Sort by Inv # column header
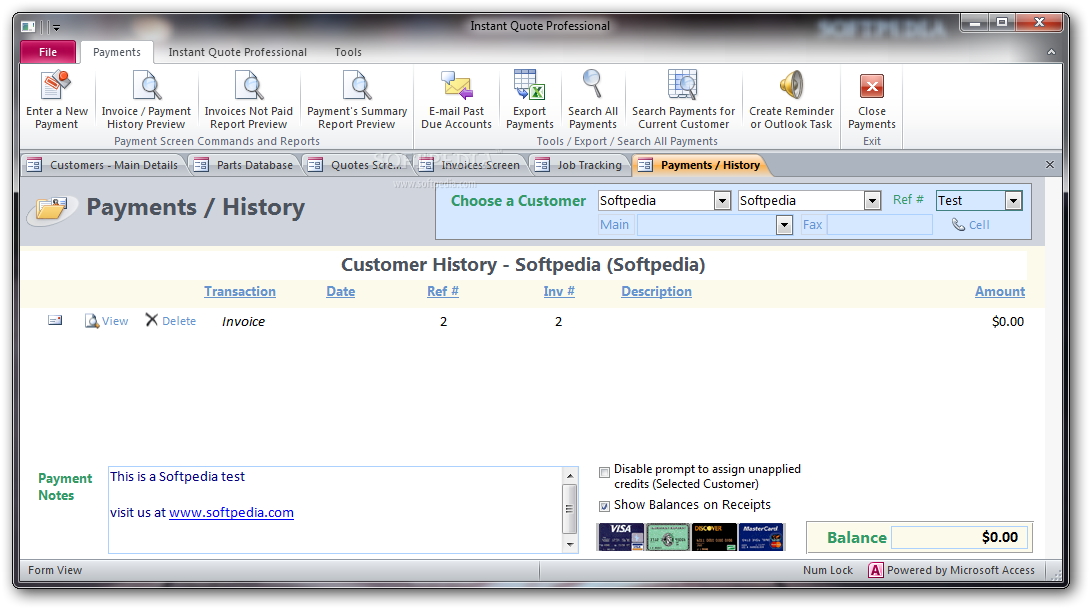Screen dimensions: 1090x609 pos(559,291)
